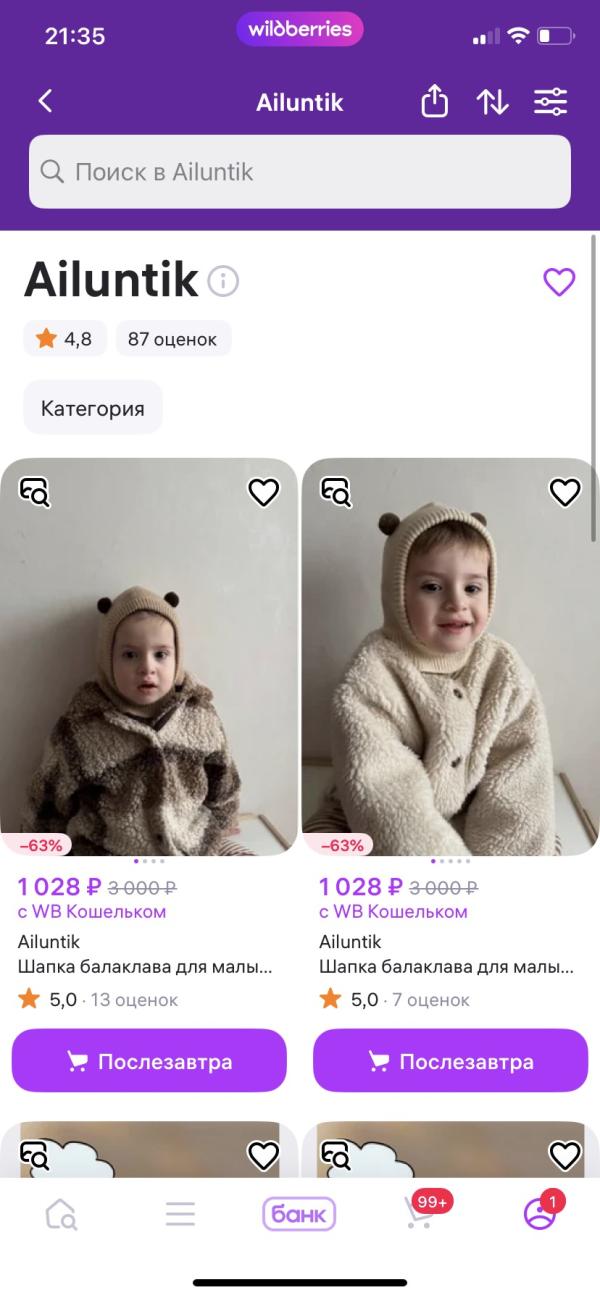Tap Послезавтра button under first product
This screenshot has width=600, height=1297.
pos(149,1061)
